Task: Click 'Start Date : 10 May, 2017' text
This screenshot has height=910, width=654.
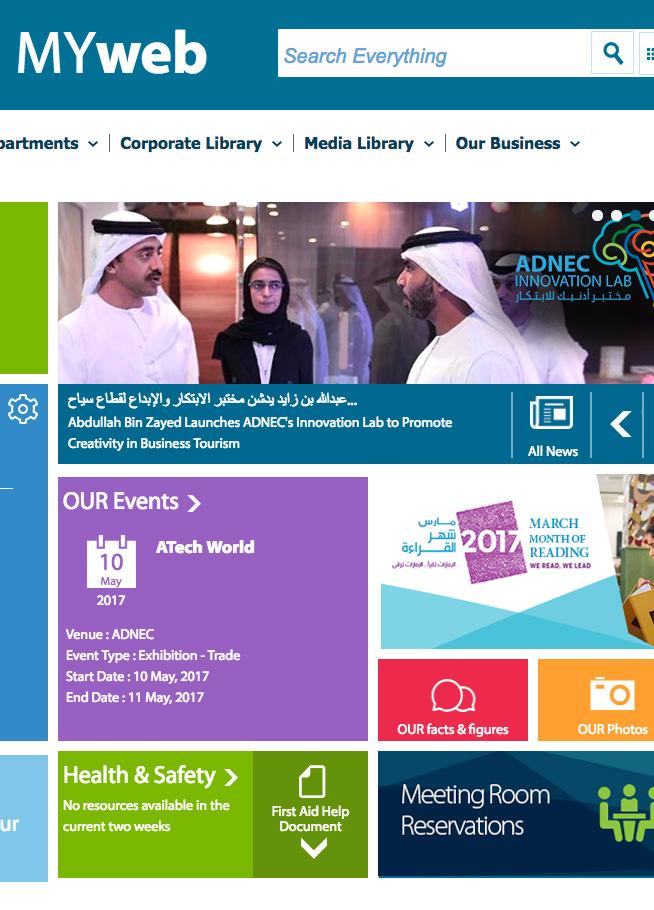Action: pyautogui.click(x=137, y=676)
